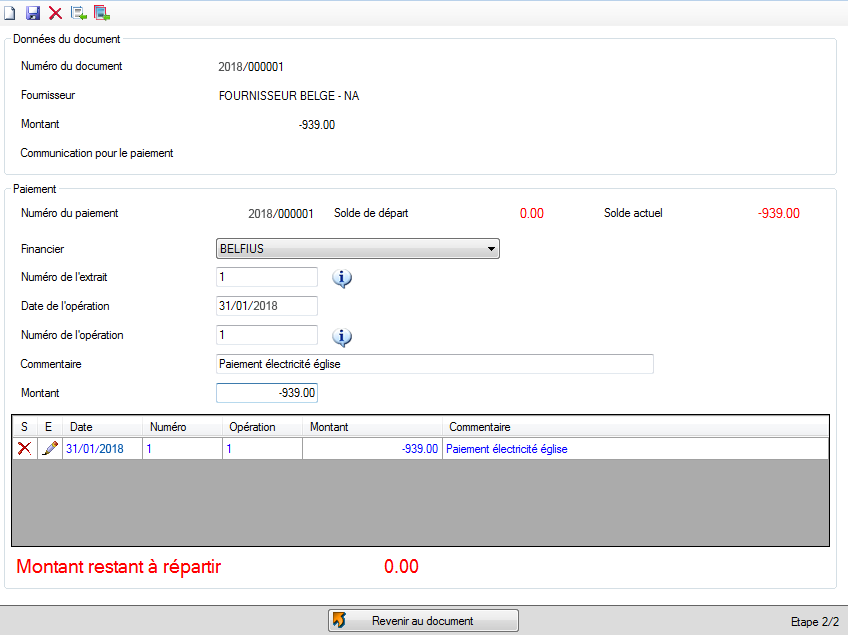Save using the blue floppy disk icon

pyautogui.click(x=33, y=13)
